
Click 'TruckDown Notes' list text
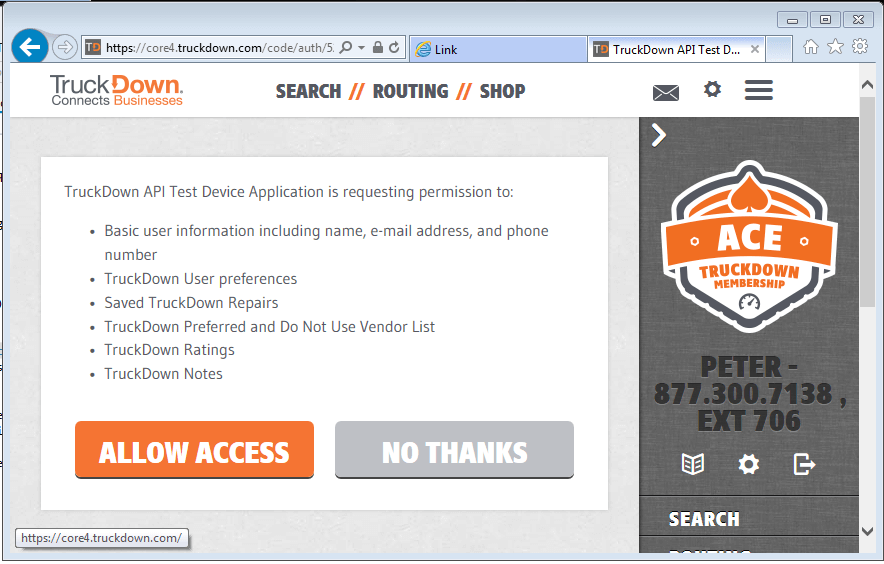(x=163, y=374)
